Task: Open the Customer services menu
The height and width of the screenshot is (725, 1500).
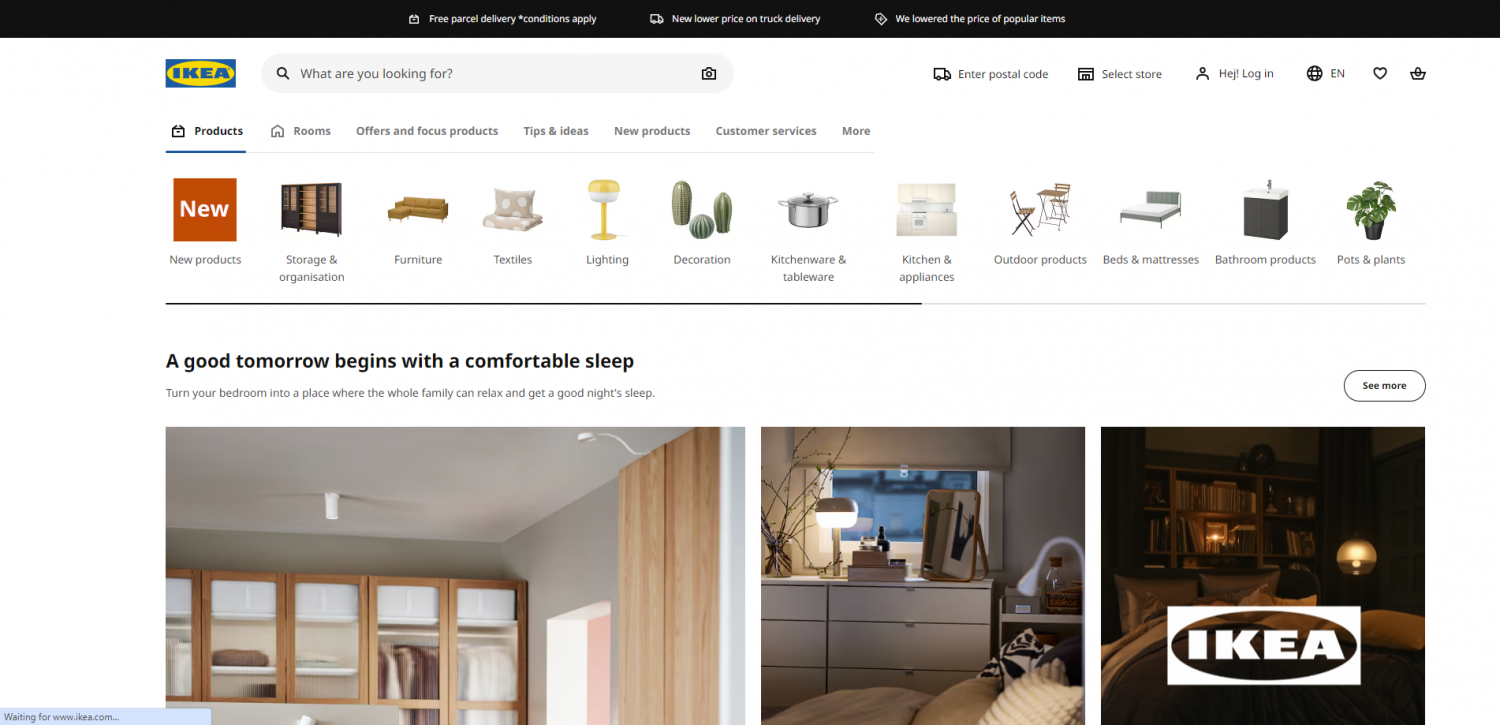Action: [x=766, y=131]
